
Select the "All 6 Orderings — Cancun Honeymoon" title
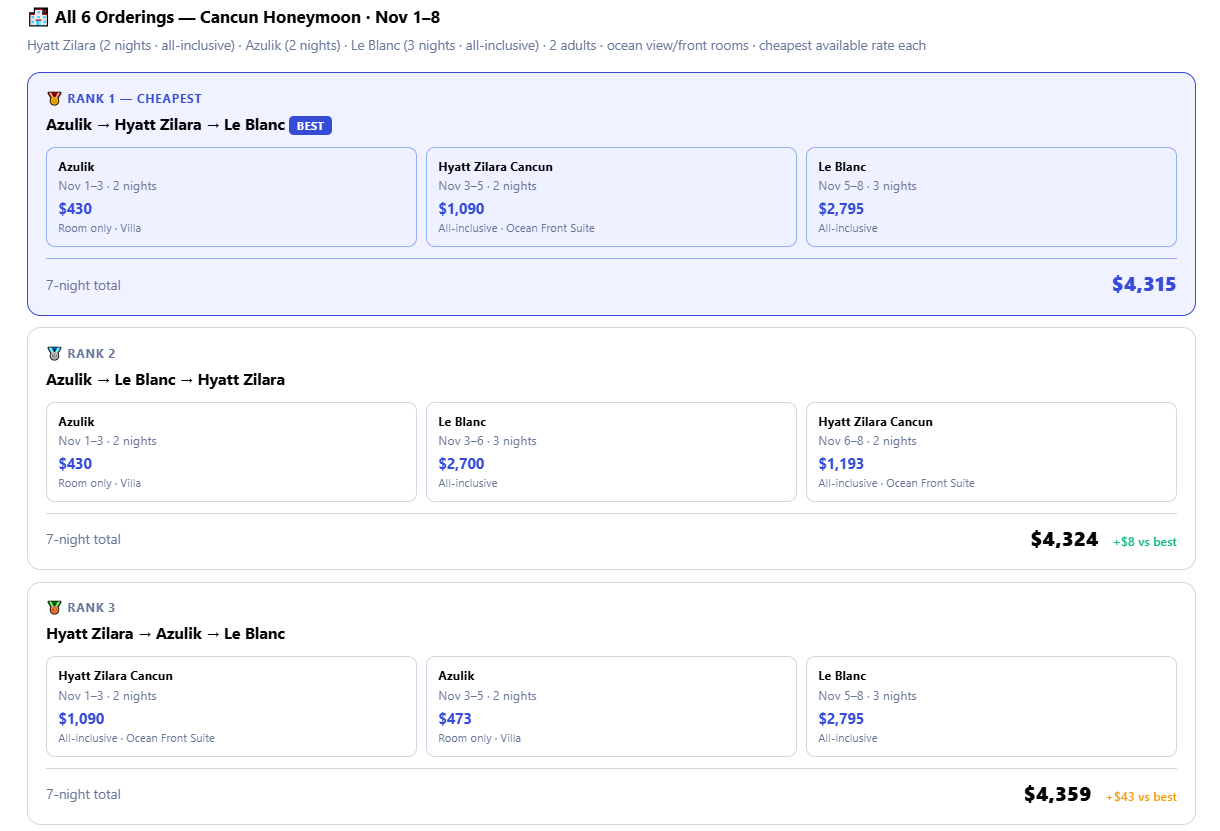point(247,17)
